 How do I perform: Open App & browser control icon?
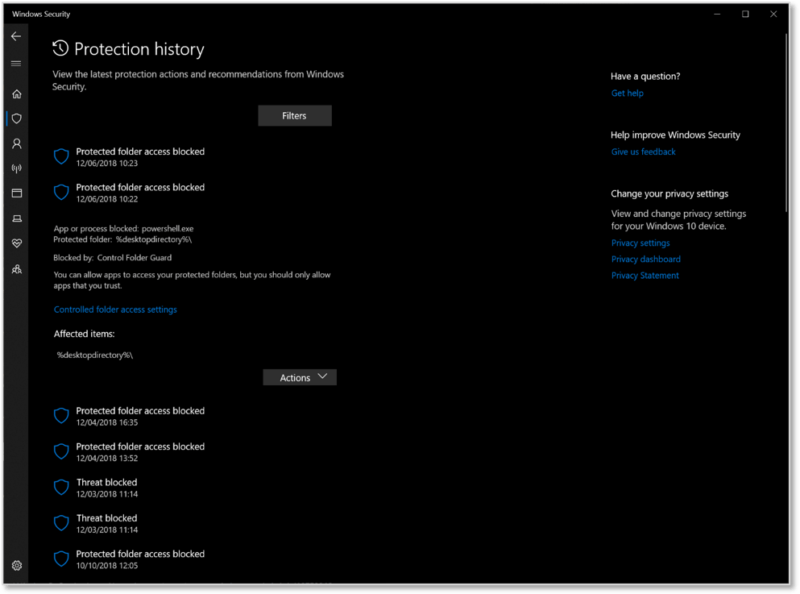(x=17, y=193)
